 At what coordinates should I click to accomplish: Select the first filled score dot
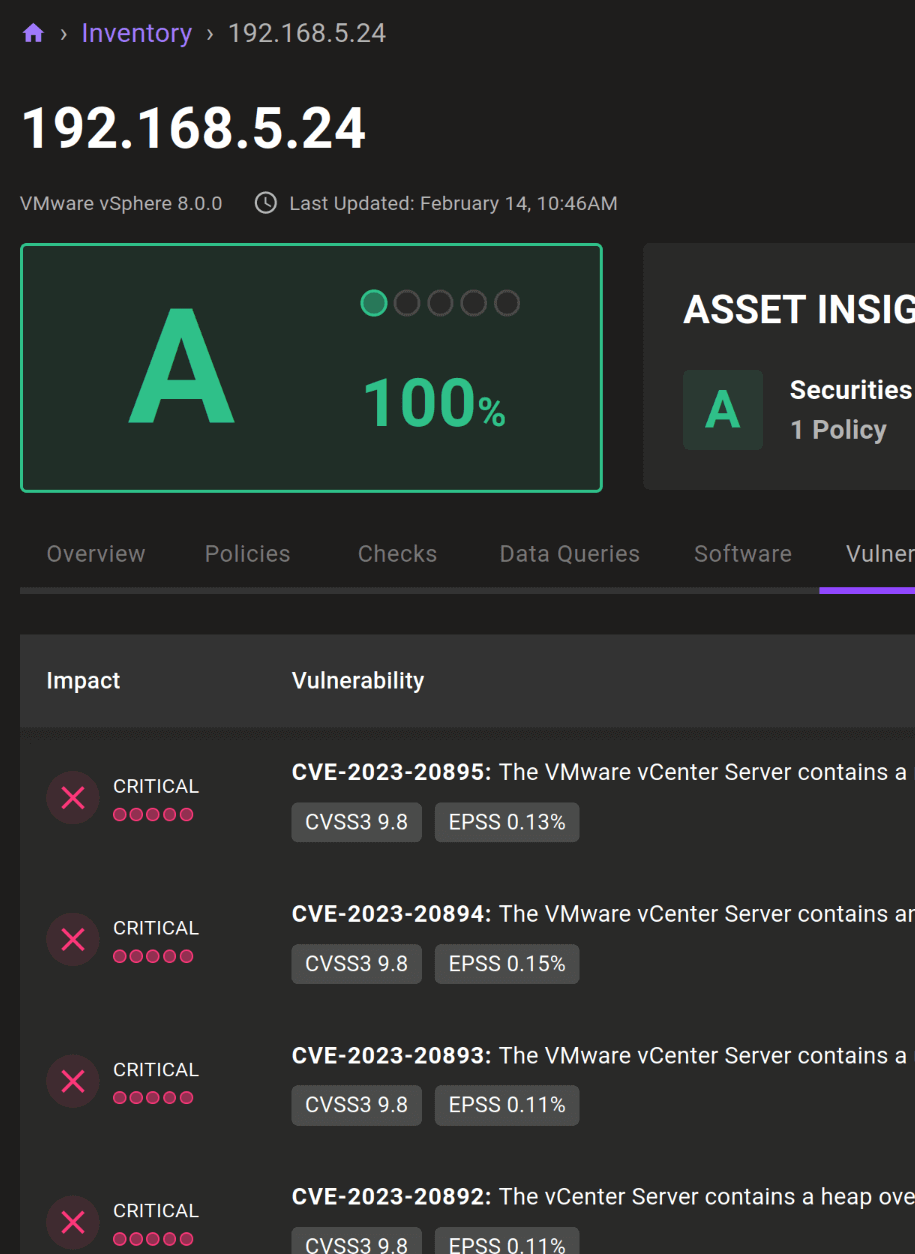[373, 303]
